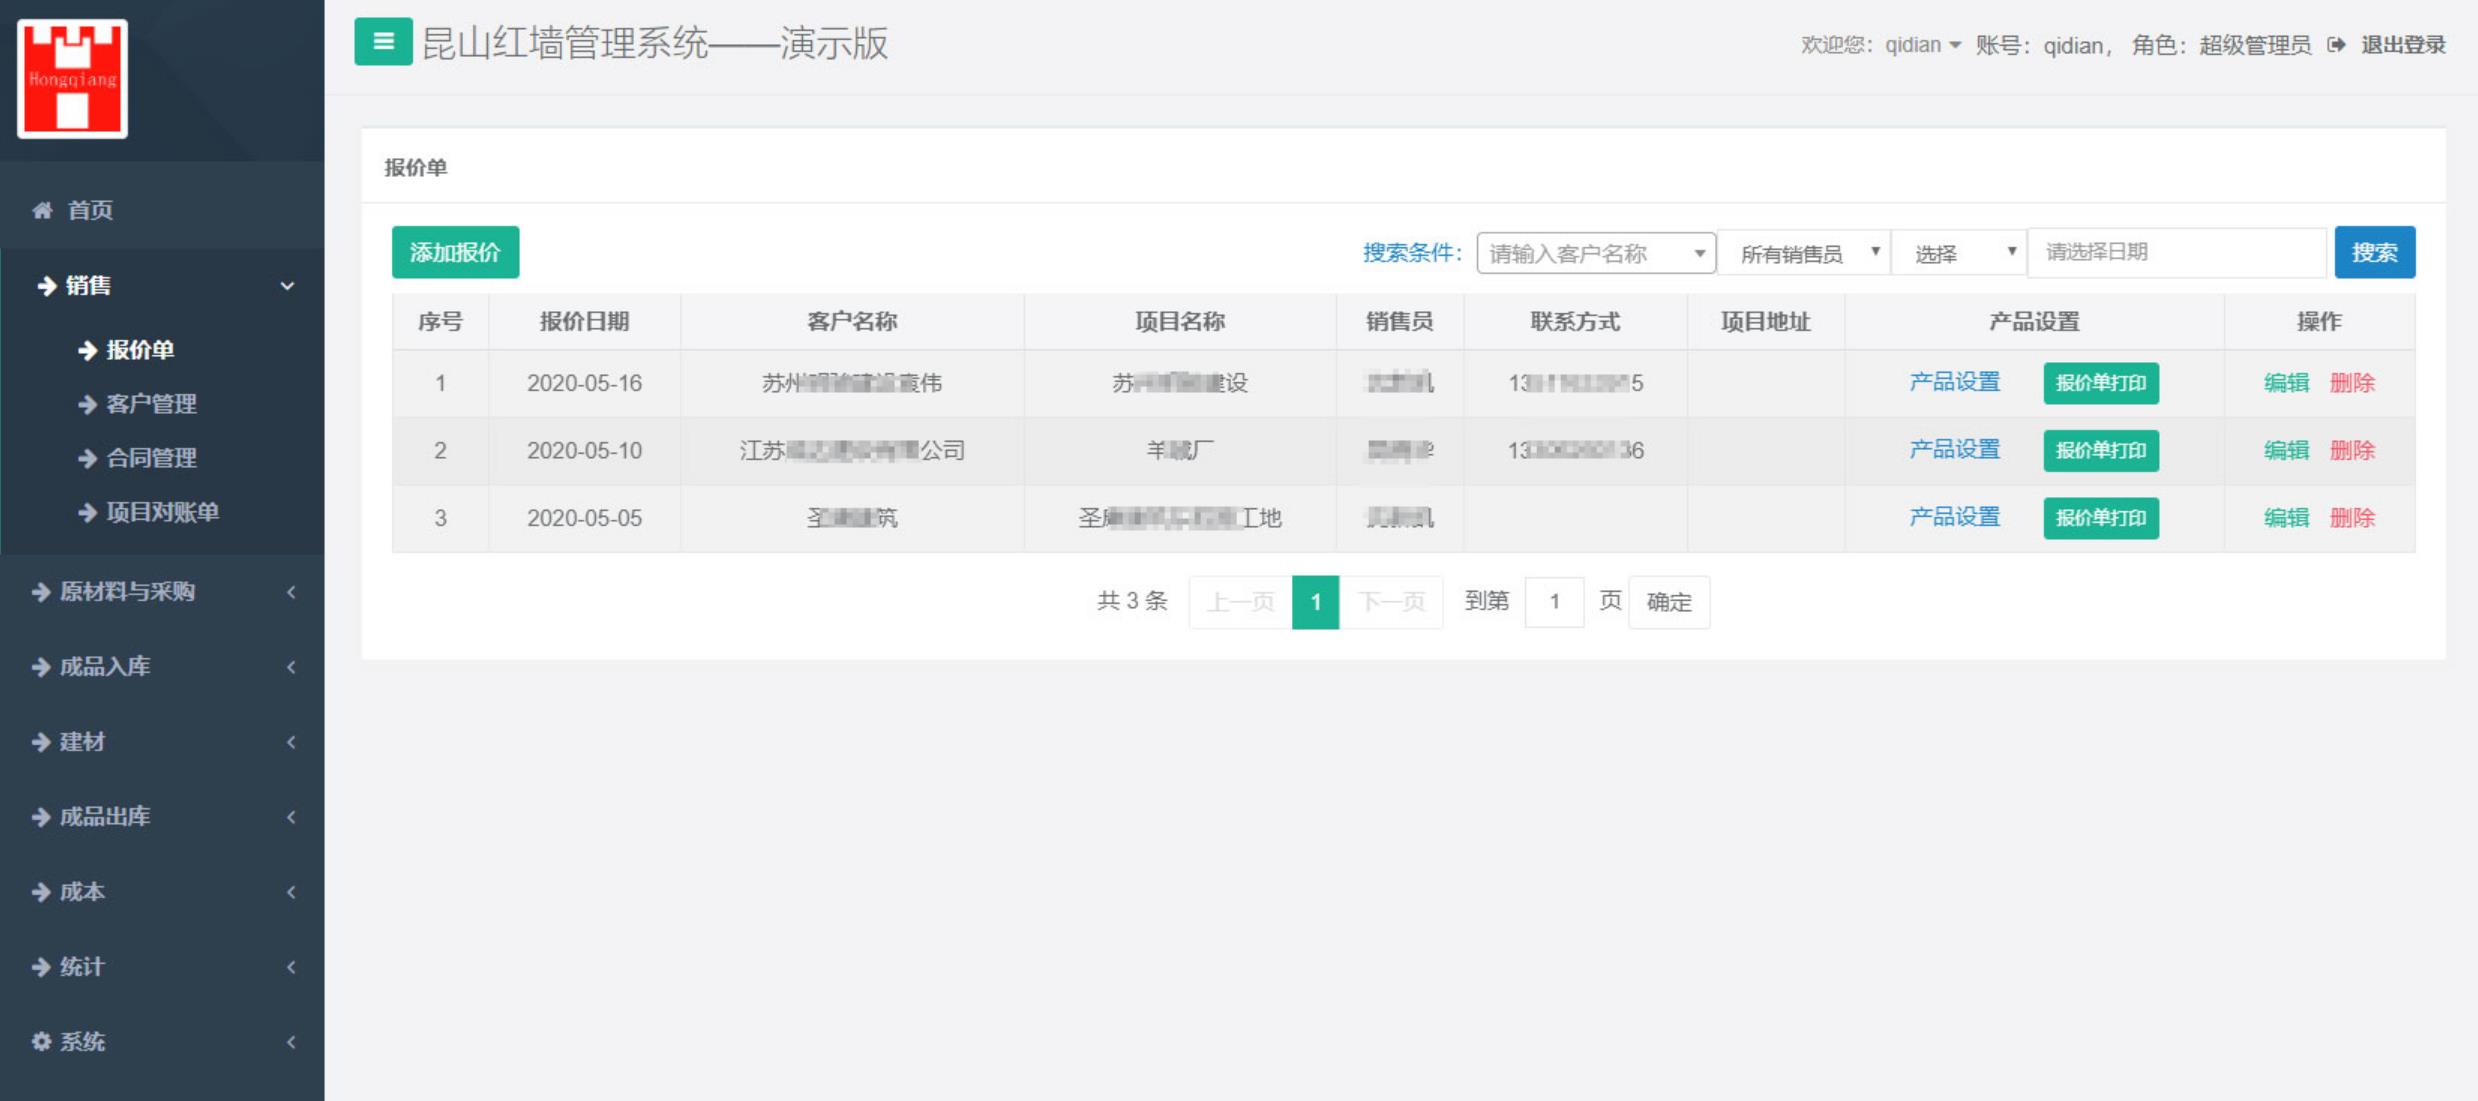
Task: Click the gear icon beside 系统
Action: click(x=41, y=1041)
